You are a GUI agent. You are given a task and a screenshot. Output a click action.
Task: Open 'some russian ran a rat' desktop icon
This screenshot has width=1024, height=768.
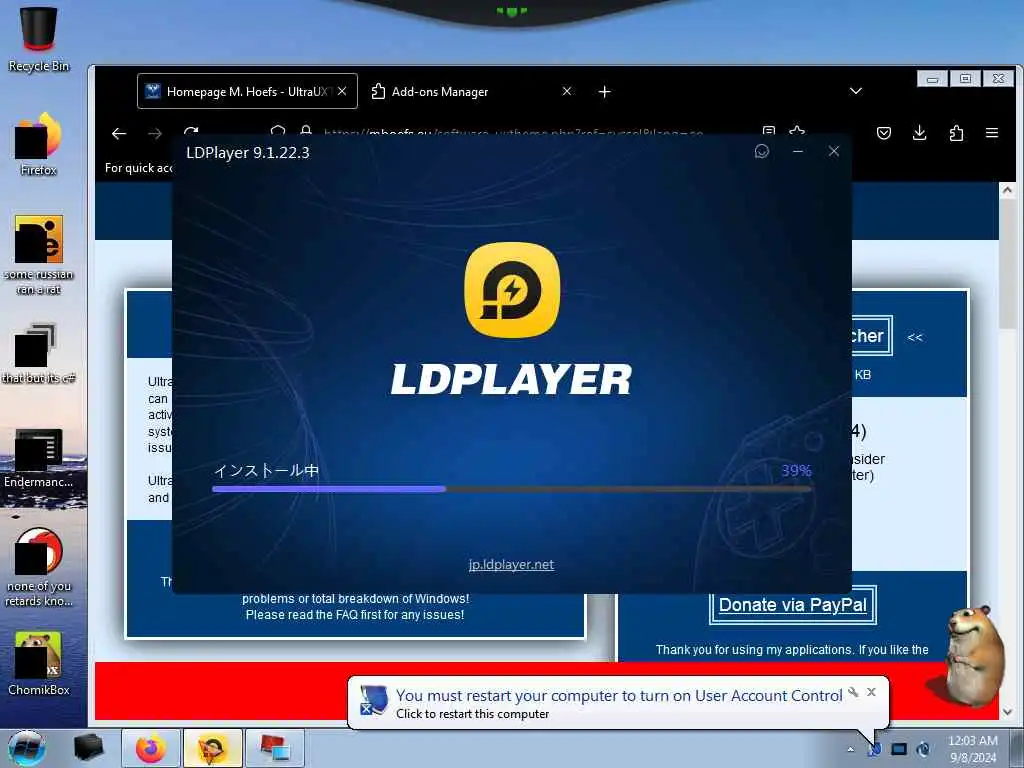pyautogui.click(x=39, y=255)
